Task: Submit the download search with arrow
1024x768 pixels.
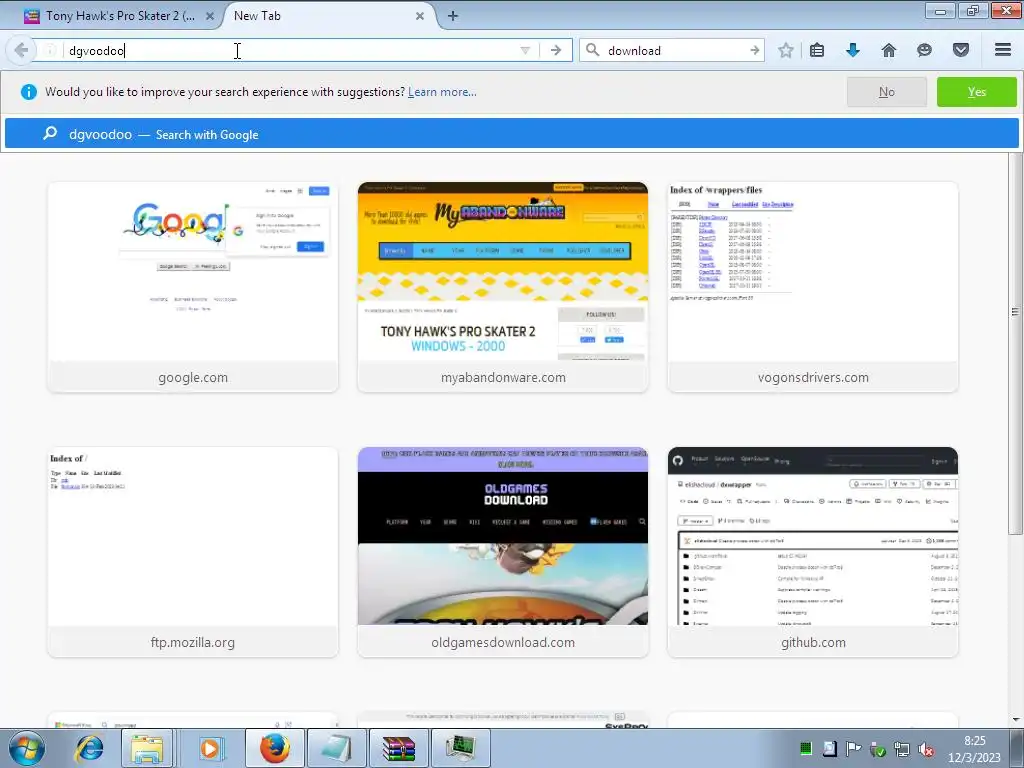Action: [754, 50]
